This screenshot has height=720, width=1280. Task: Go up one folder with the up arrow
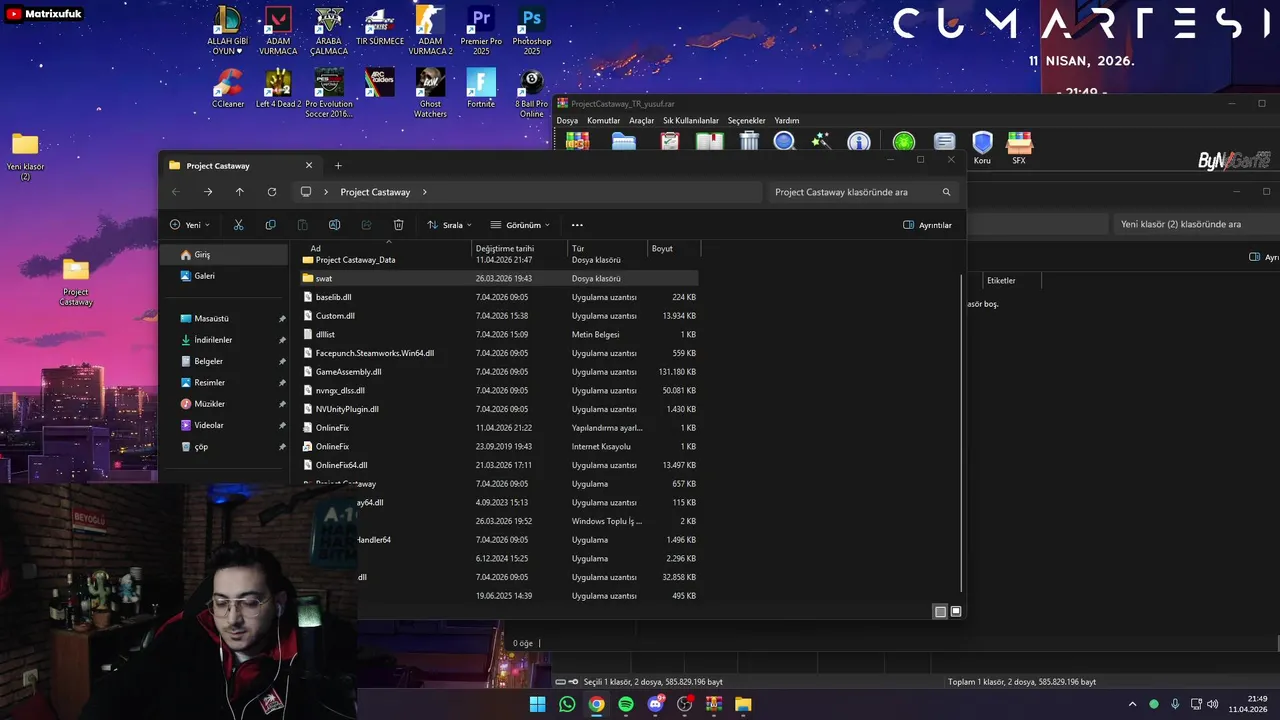pos(239,192)
